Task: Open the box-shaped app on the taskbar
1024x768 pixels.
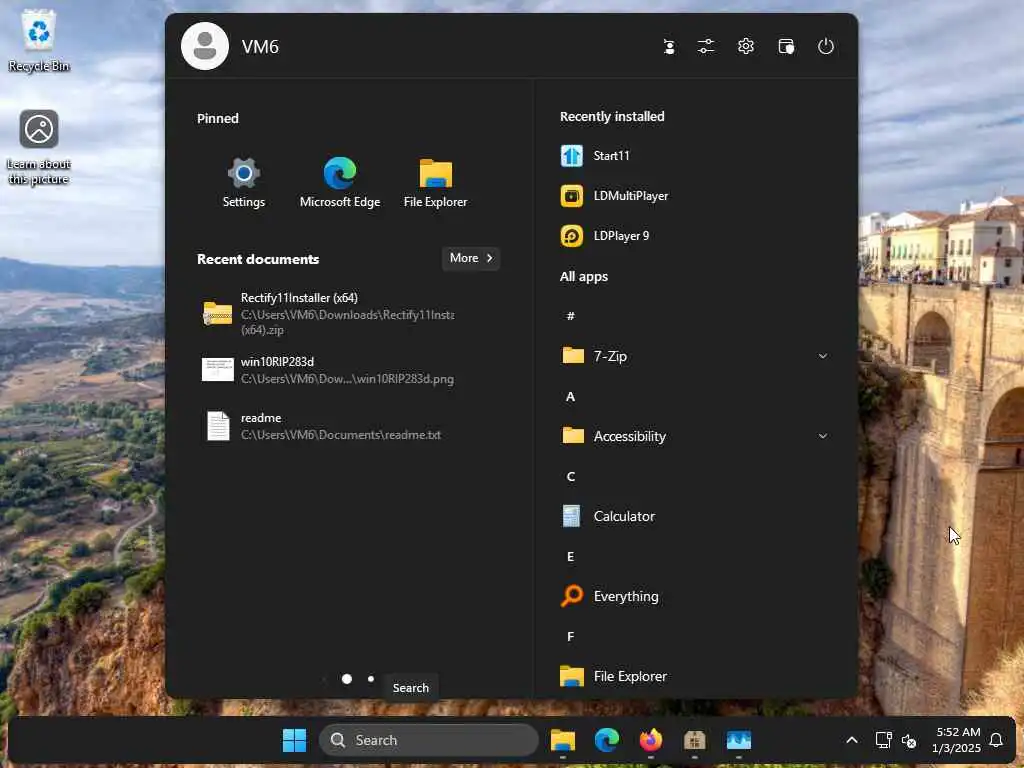Action: tap(694, 740)
